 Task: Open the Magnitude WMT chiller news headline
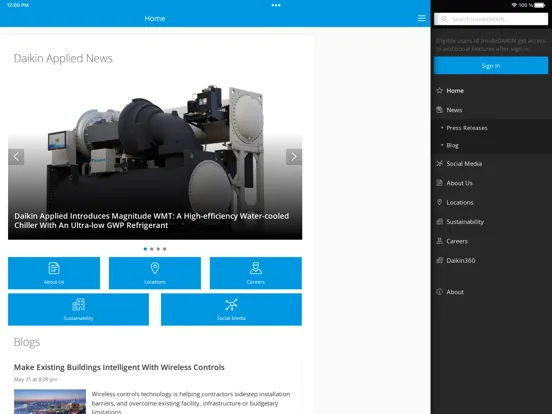click(152, 220)
